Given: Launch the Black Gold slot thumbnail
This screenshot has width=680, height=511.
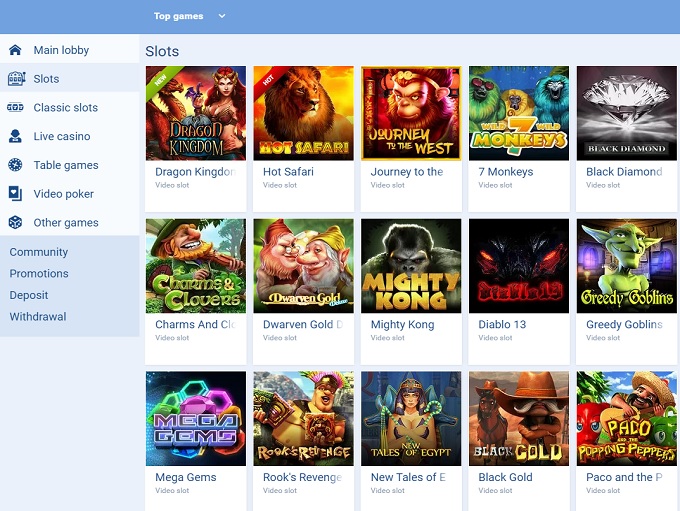Looking at the screenshot, I should pos(519,419).
